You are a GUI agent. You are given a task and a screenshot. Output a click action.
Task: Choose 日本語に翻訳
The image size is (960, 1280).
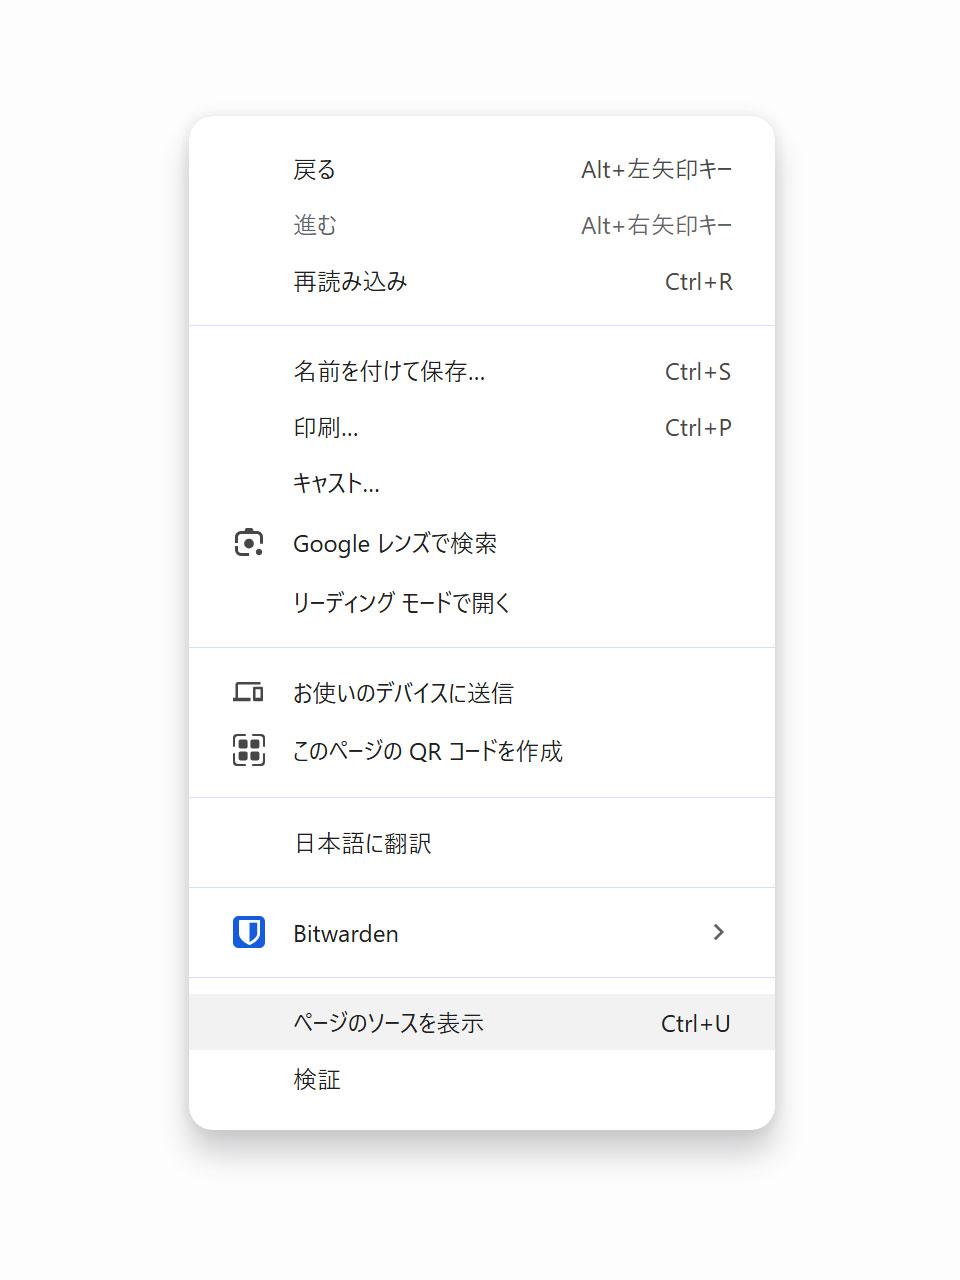click(x=482, y=843)
